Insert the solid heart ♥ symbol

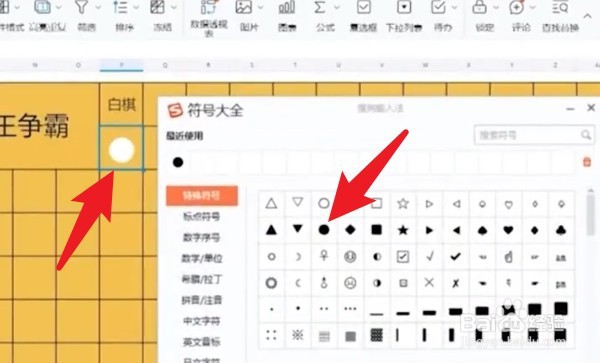(x=508, y=230)
